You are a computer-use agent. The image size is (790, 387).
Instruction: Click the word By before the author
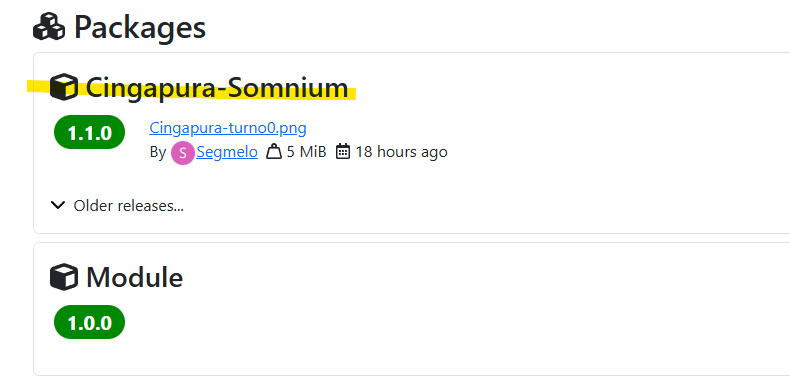(158, 152)
